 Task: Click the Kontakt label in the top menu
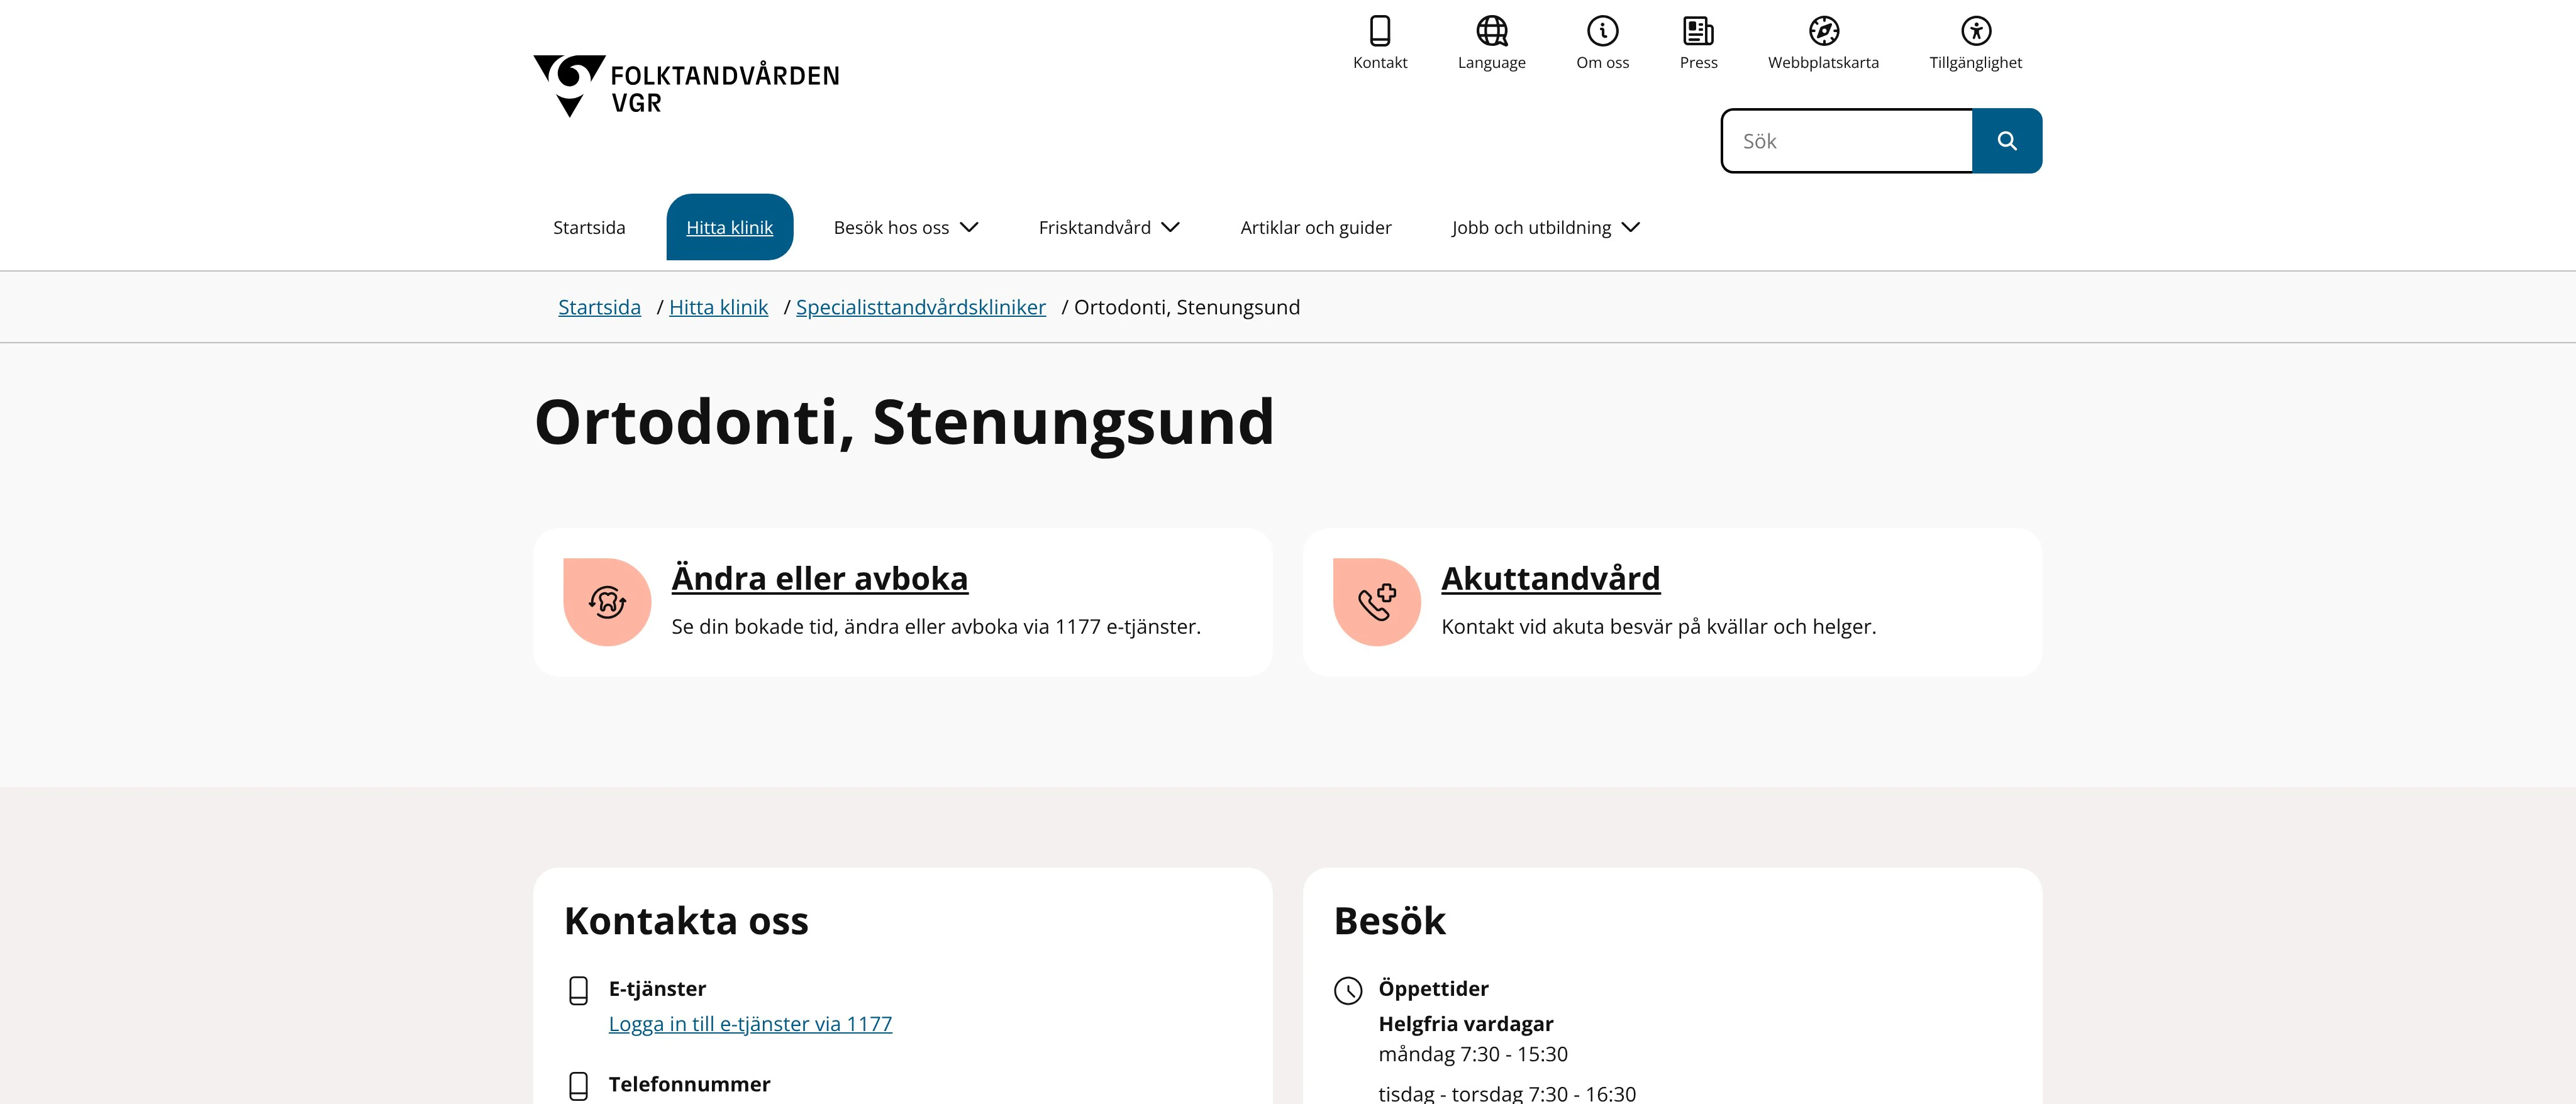point(1380,62)
